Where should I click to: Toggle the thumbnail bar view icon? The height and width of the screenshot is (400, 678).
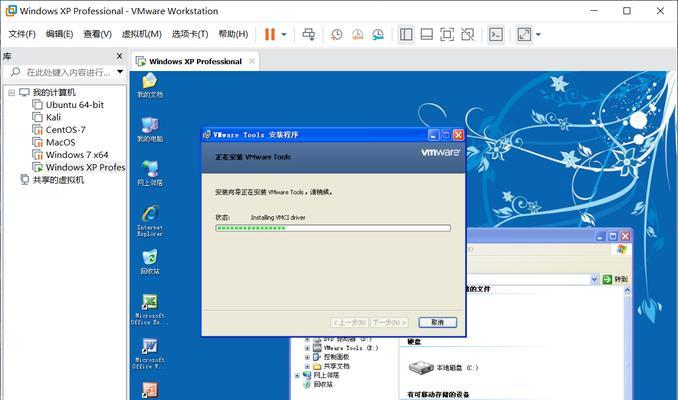point(426,35)
